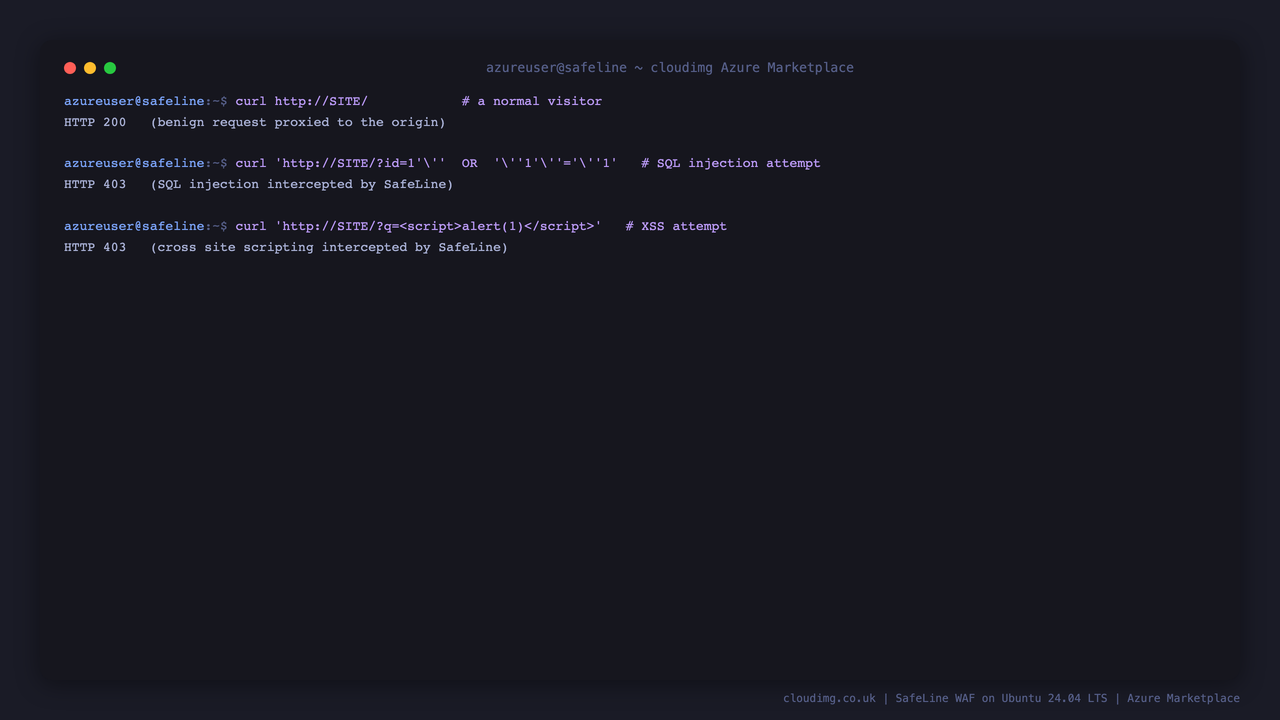Click the terminal title azureuser@safeline
The image size is (1280, 720).
tap(670, 68)
